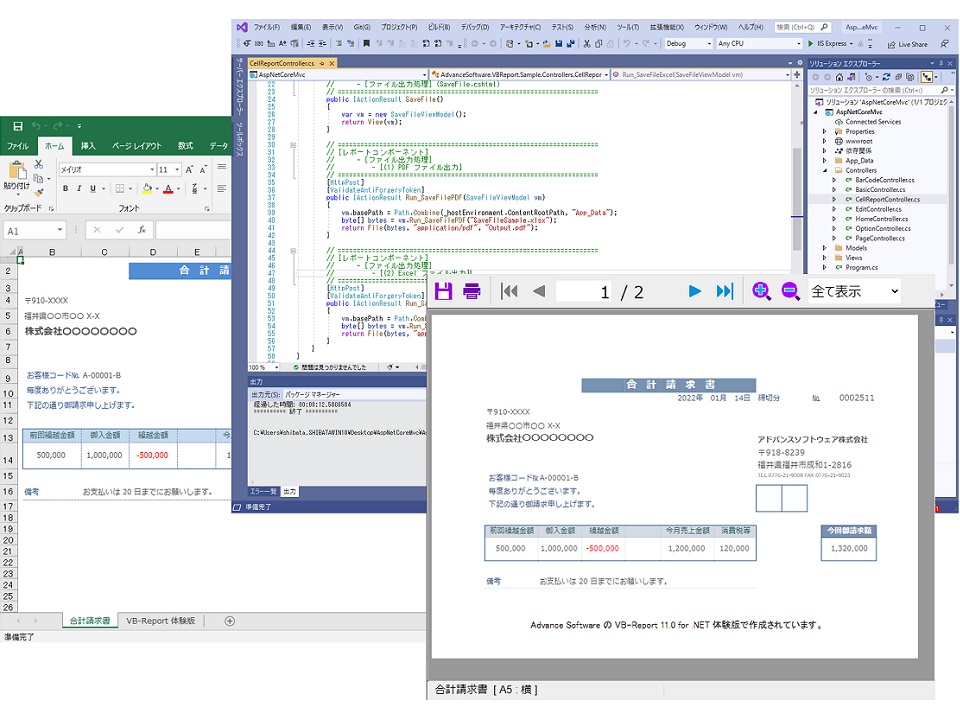Open the ヘルプ(H) menu in Visual Studio
This screenshot has width=960, height=720.
pos(751,28)
